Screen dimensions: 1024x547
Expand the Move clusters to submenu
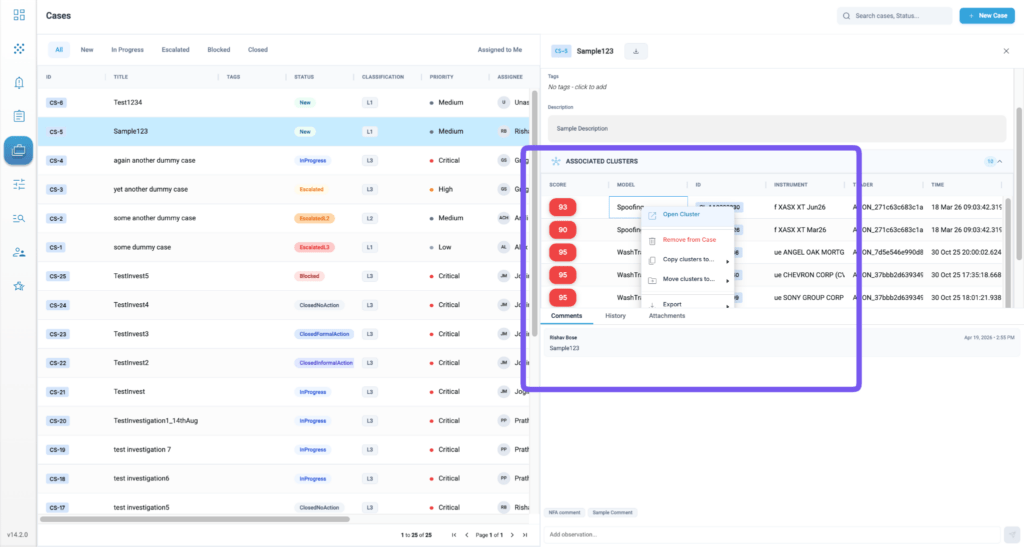[688, 279]
